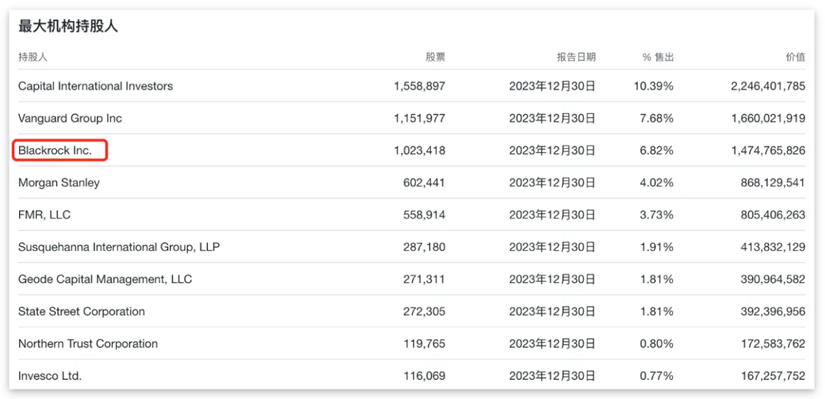
Task: Click shares value 602,441
Action: [425, 183]
